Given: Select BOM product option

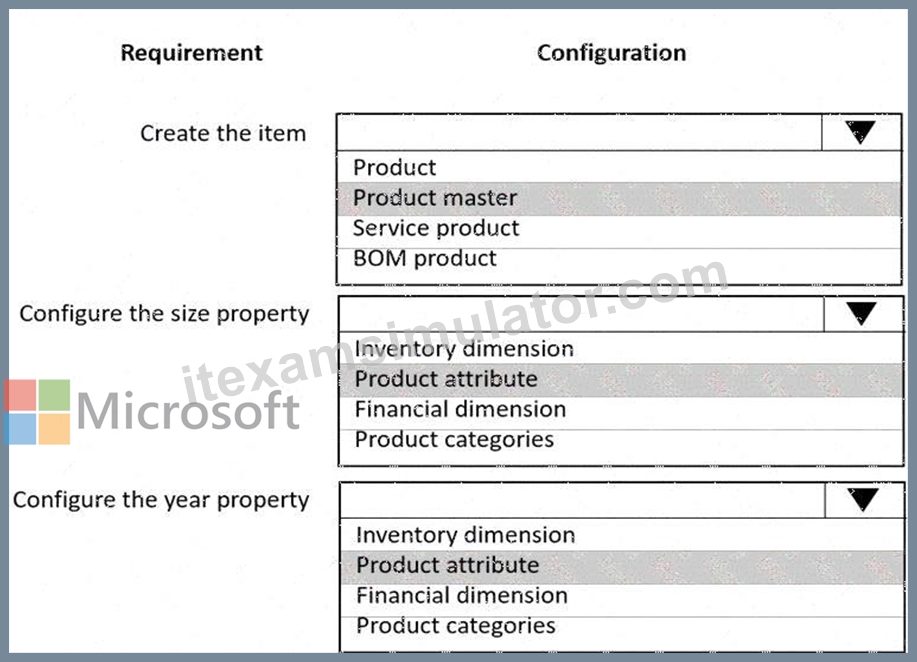Looking at the screenshot, I should 619,259.
